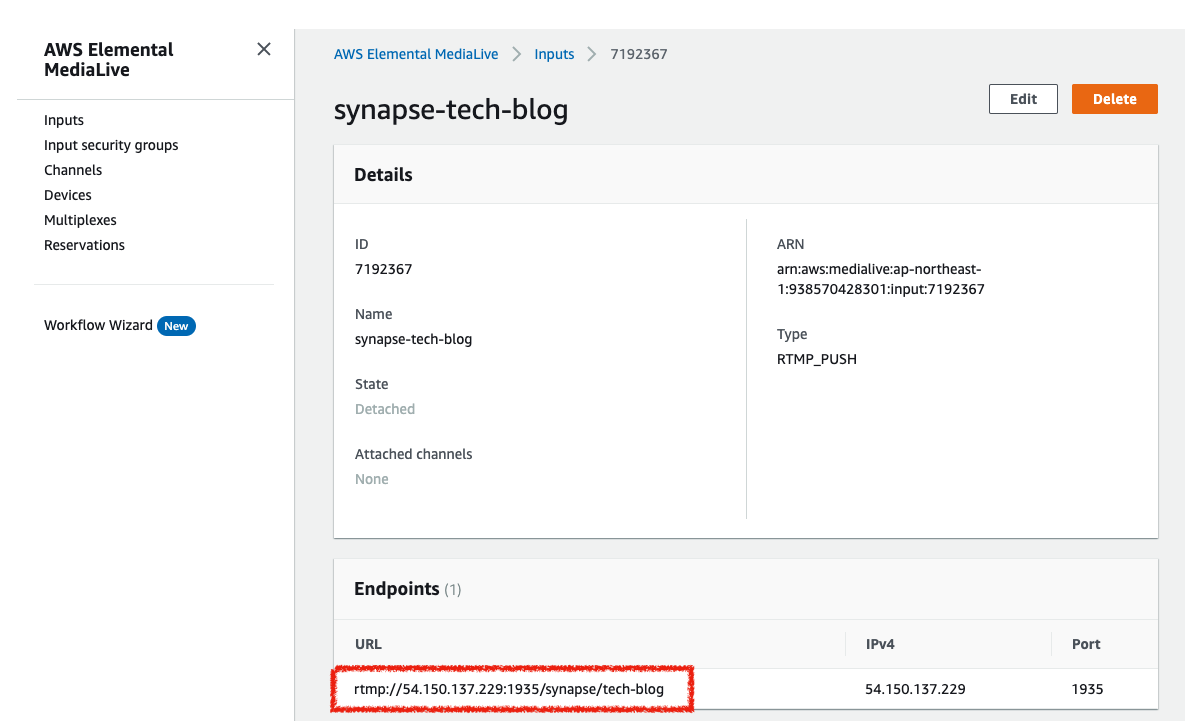Image resolution: width=1200 pixels, height=724 pixels.
Task: Click the orange Delete button
Action: pos(1115,99)
